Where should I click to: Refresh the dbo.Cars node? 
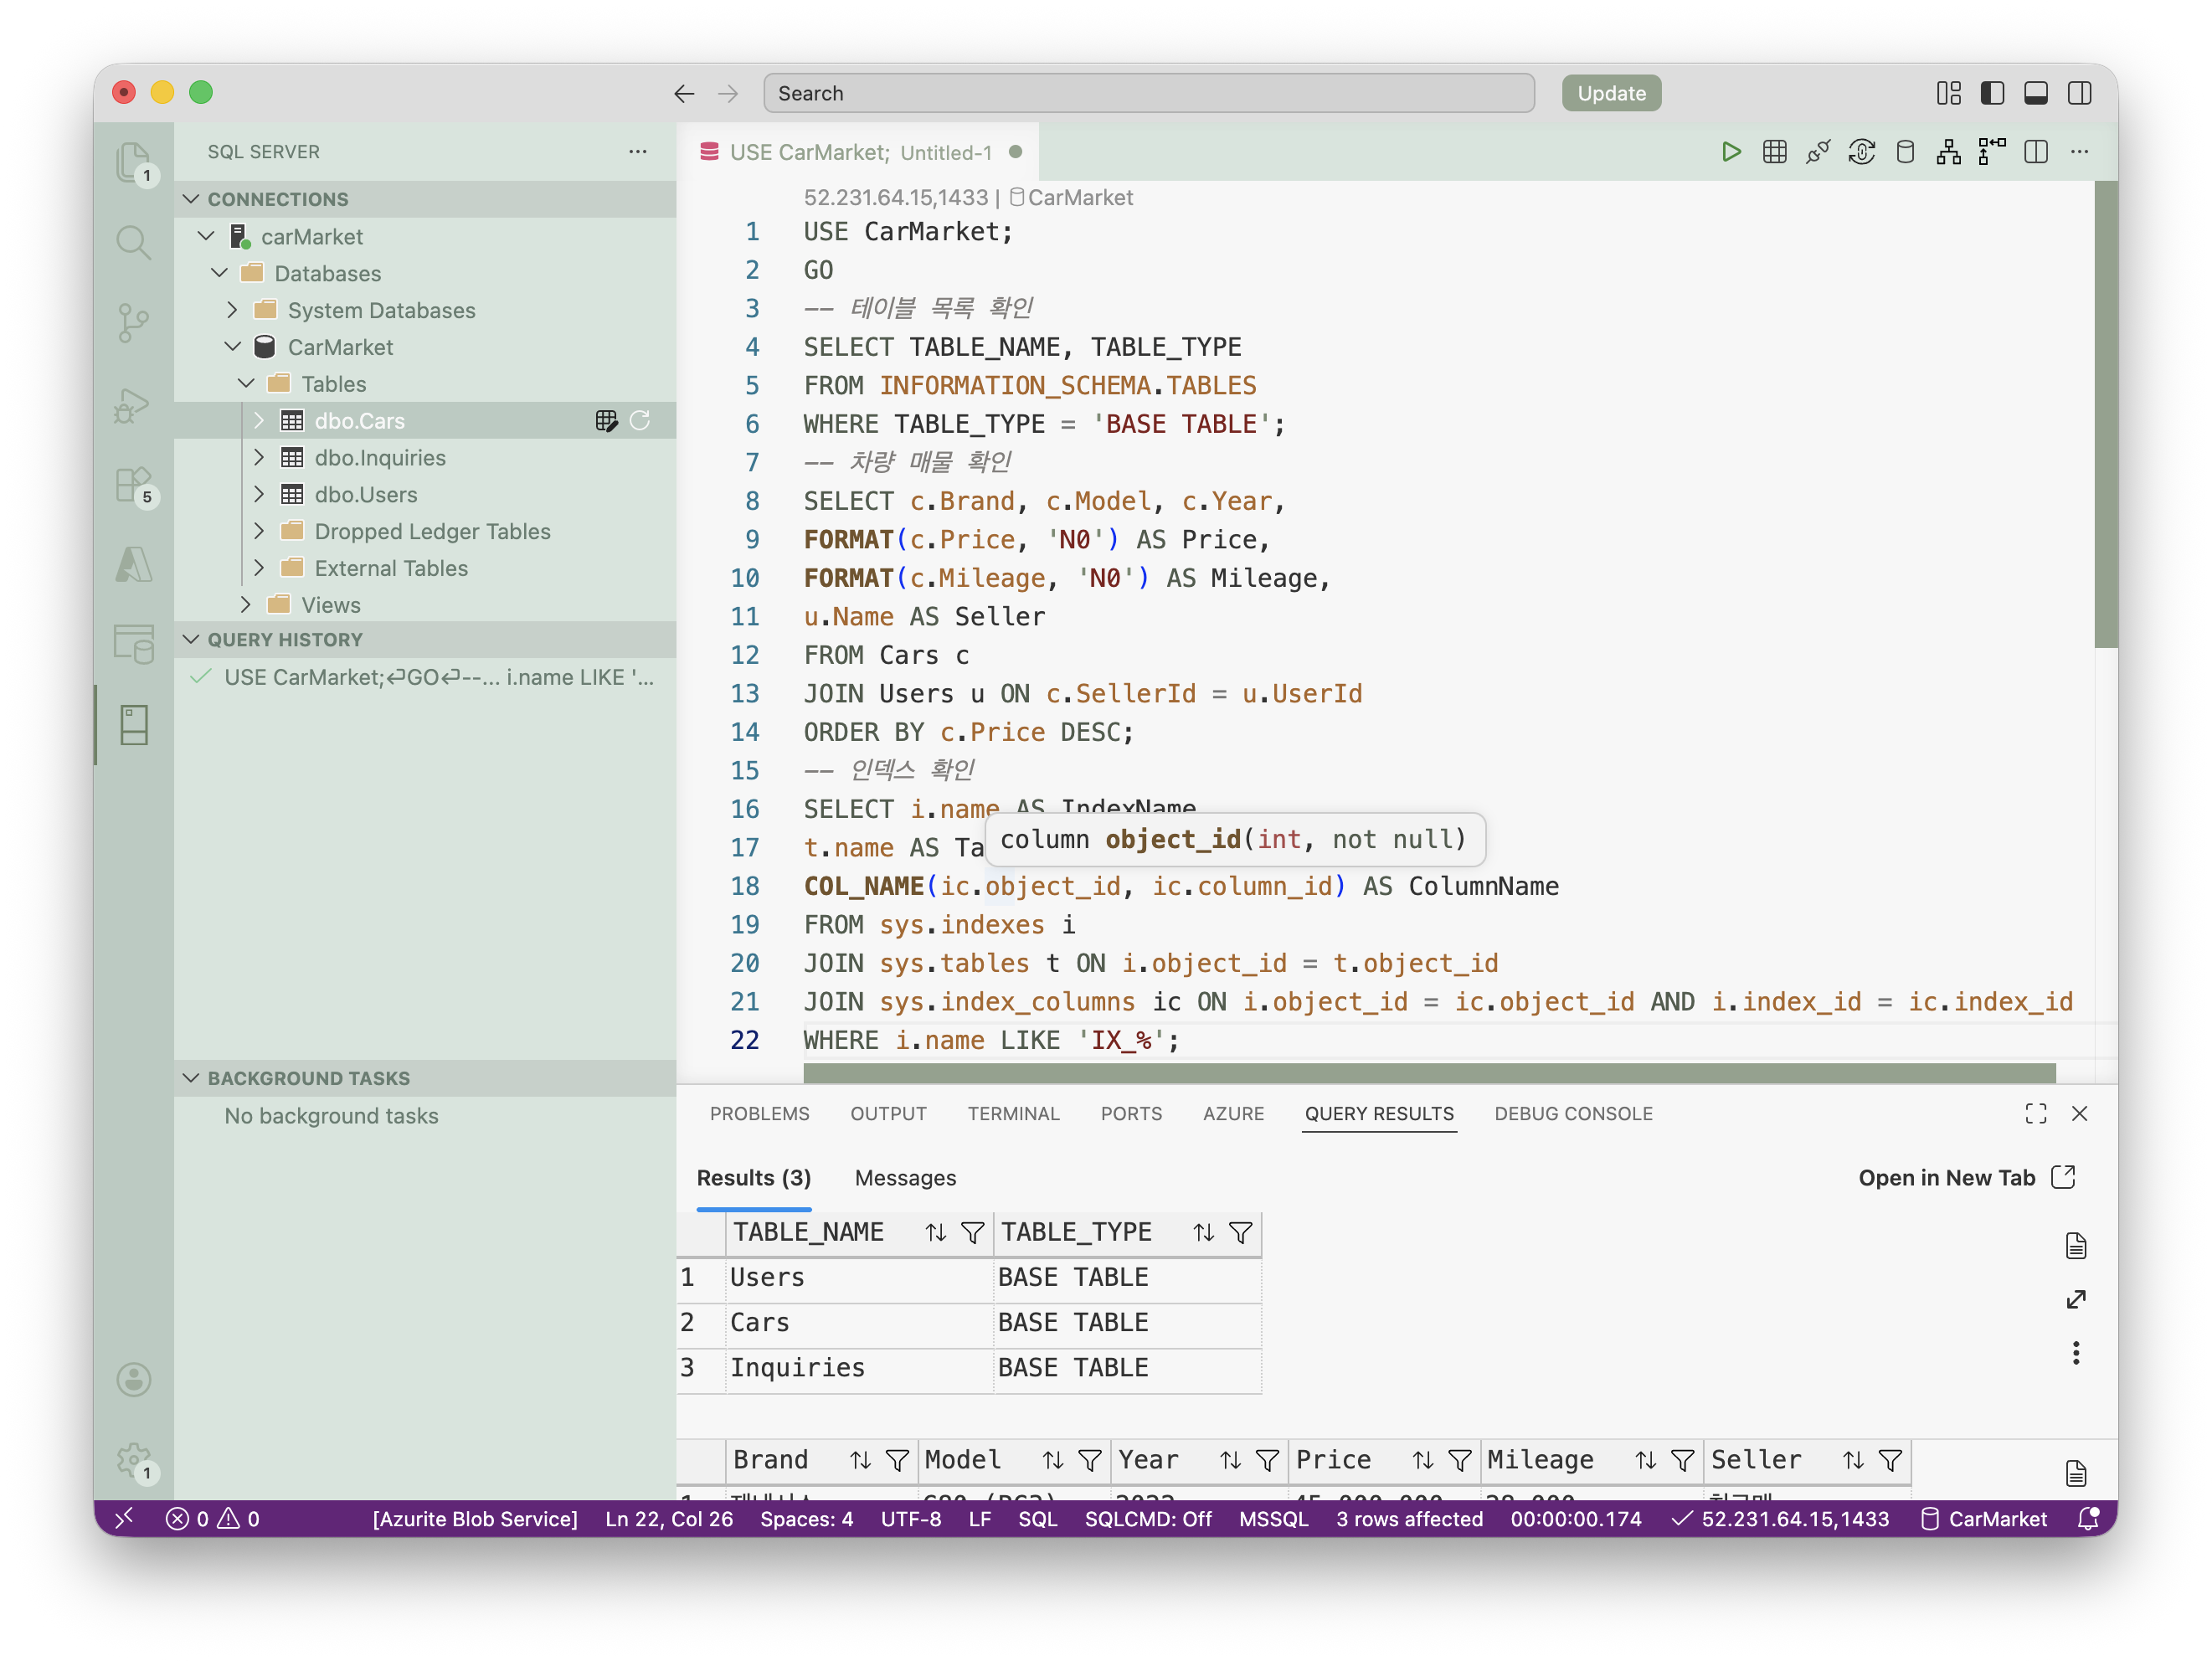(x=640, y=421)
